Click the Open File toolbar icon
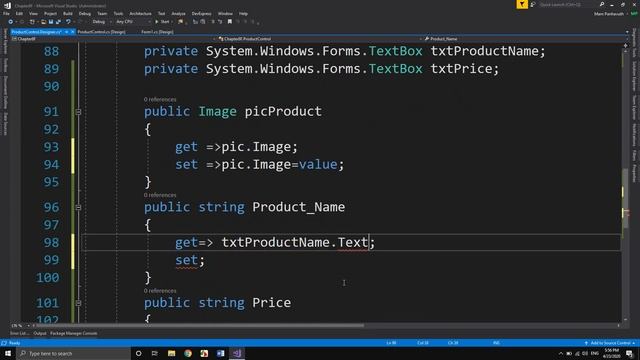The height and width of the screenshot is (360, 640). pyautogui.click(x=43, y=22)
